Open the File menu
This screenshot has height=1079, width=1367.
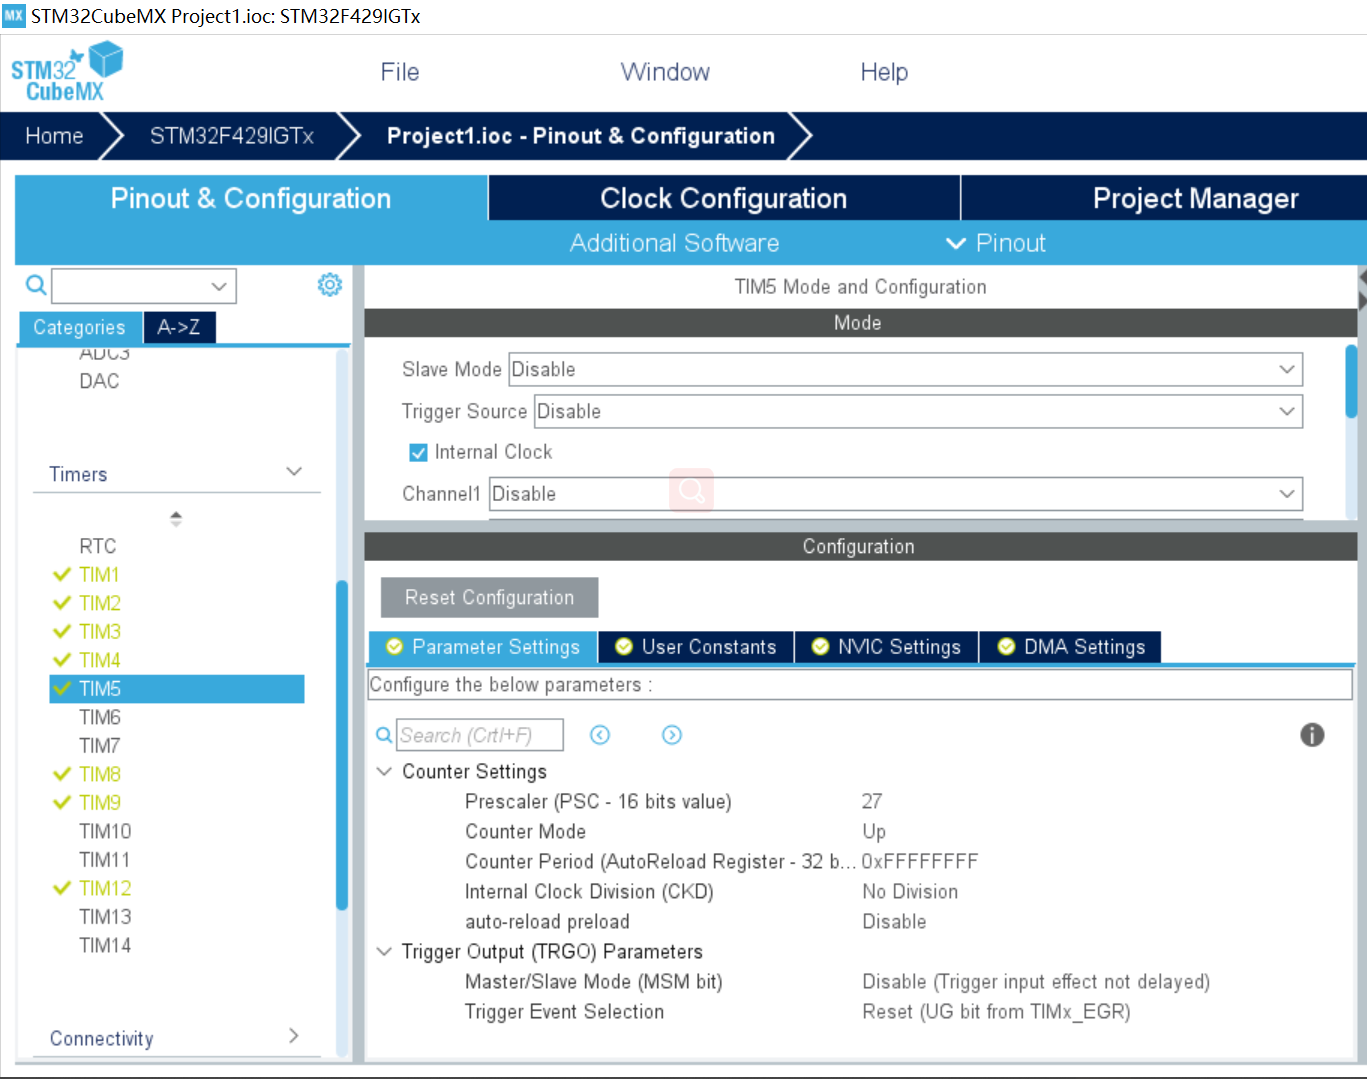[x=400, y=72]
